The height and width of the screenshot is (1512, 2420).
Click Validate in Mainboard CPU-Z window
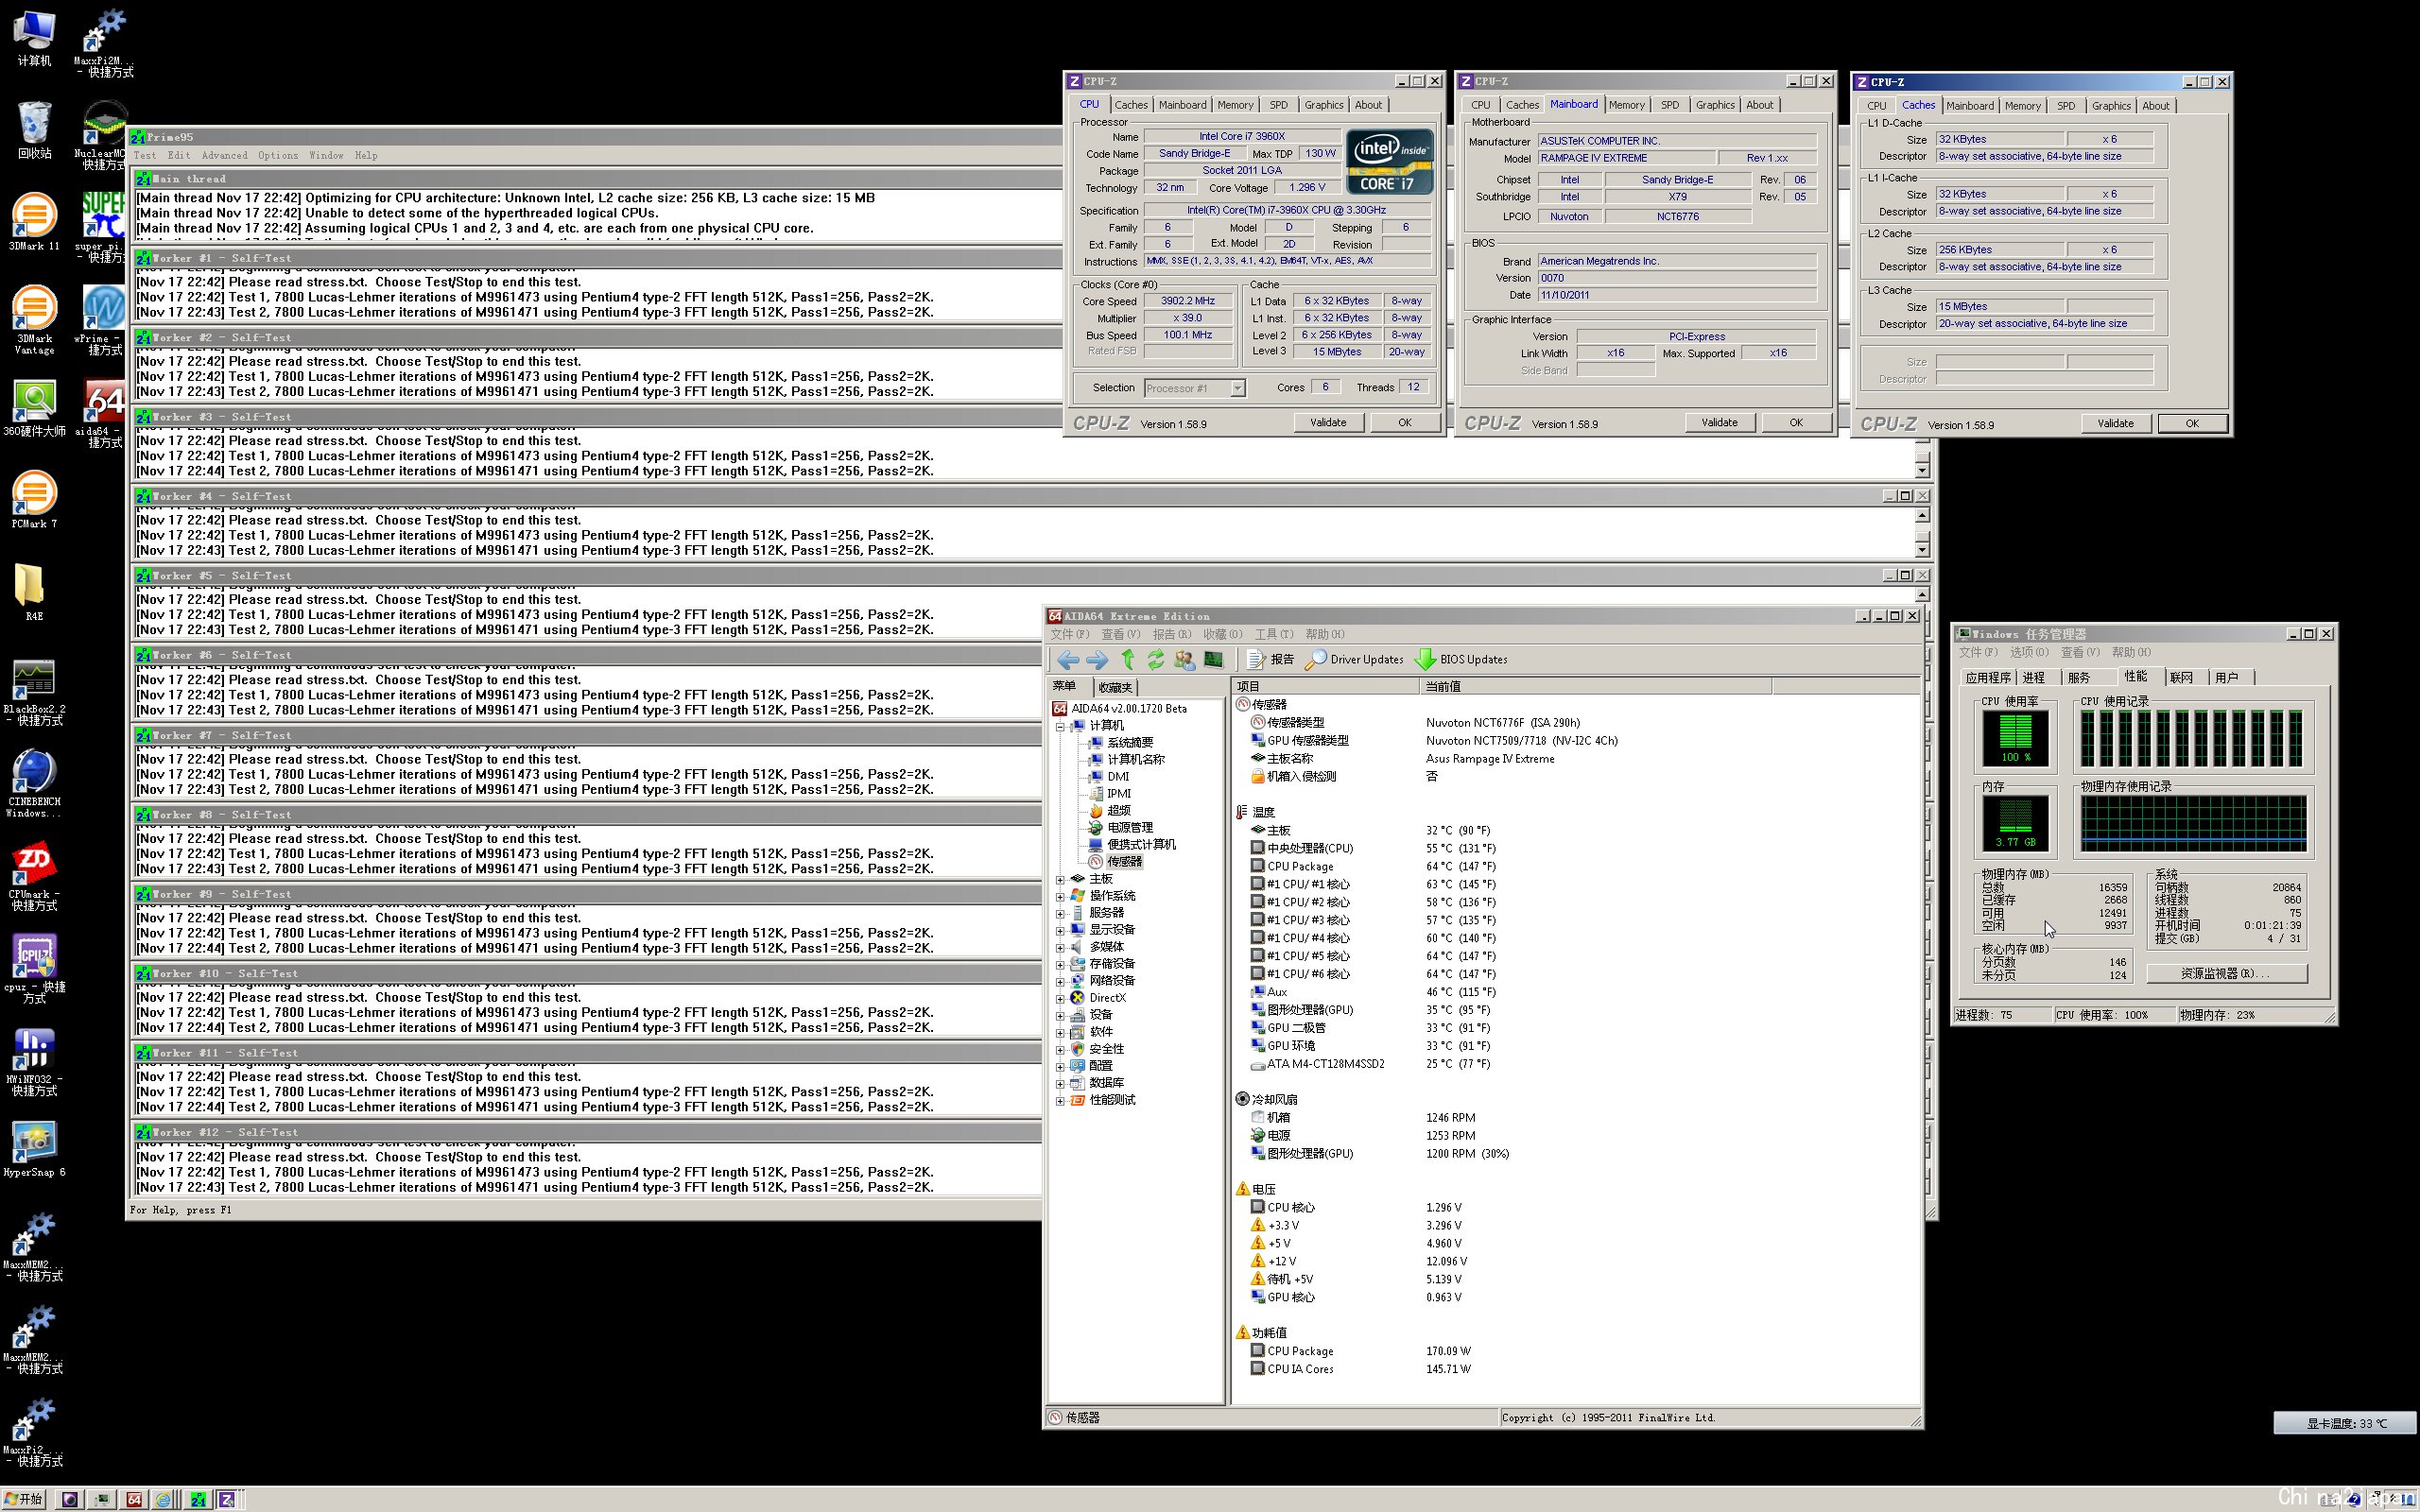click(1719, 423)
